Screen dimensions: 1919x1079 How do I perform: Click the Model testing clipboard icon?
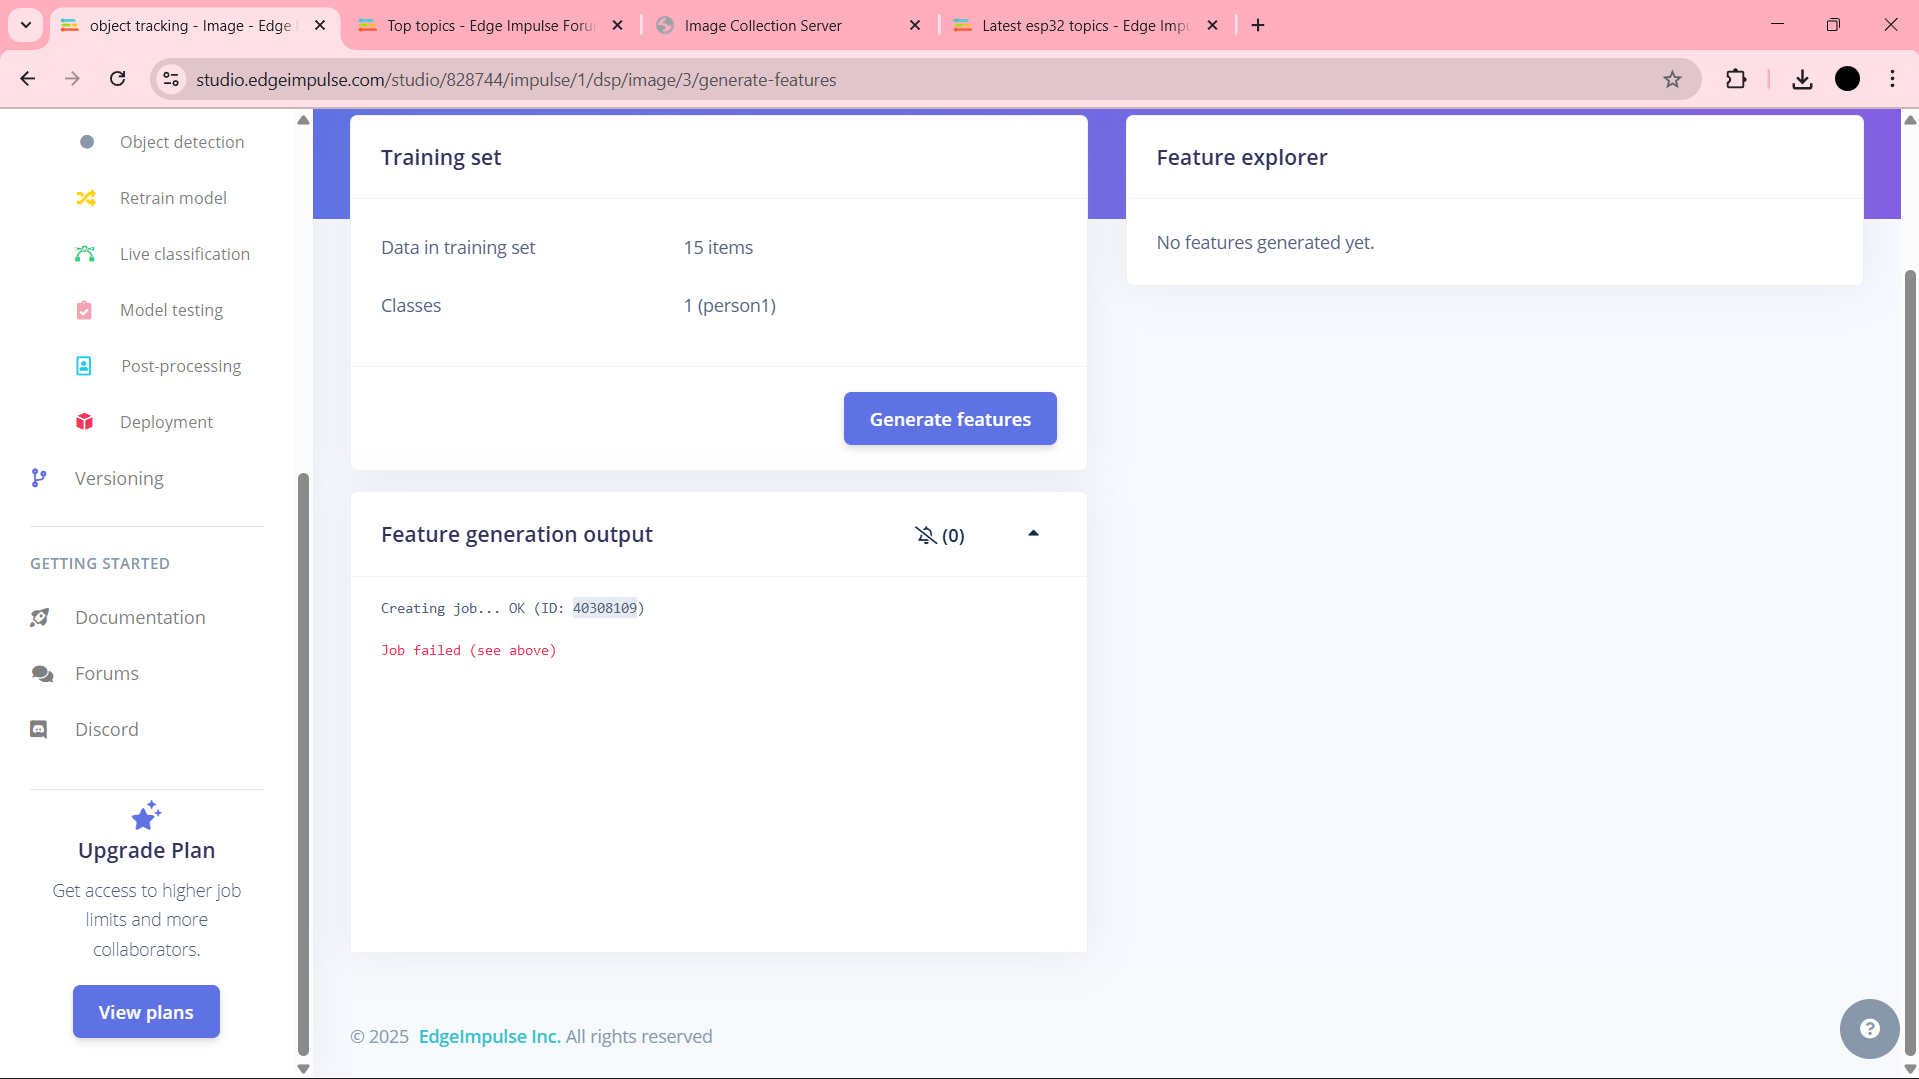[x=85, y=310]
